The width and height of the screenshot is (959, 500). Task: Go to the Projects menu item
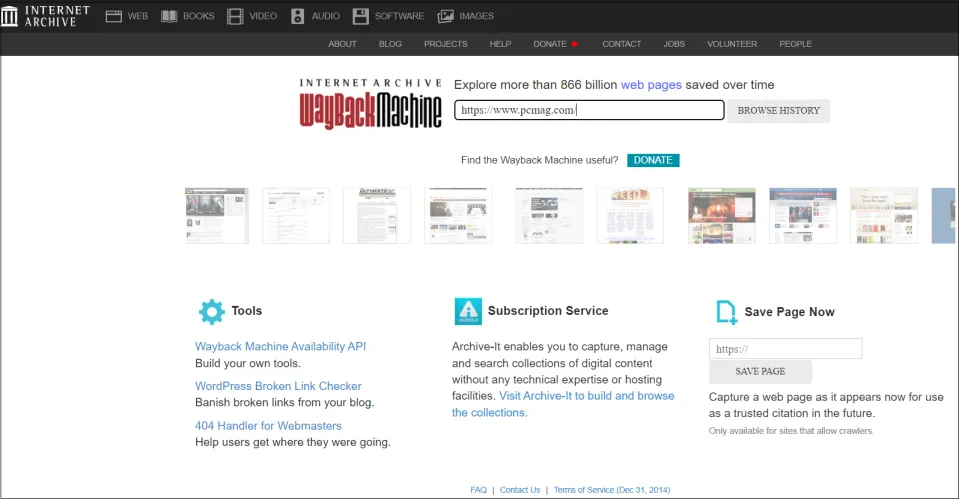coord(445,44)
